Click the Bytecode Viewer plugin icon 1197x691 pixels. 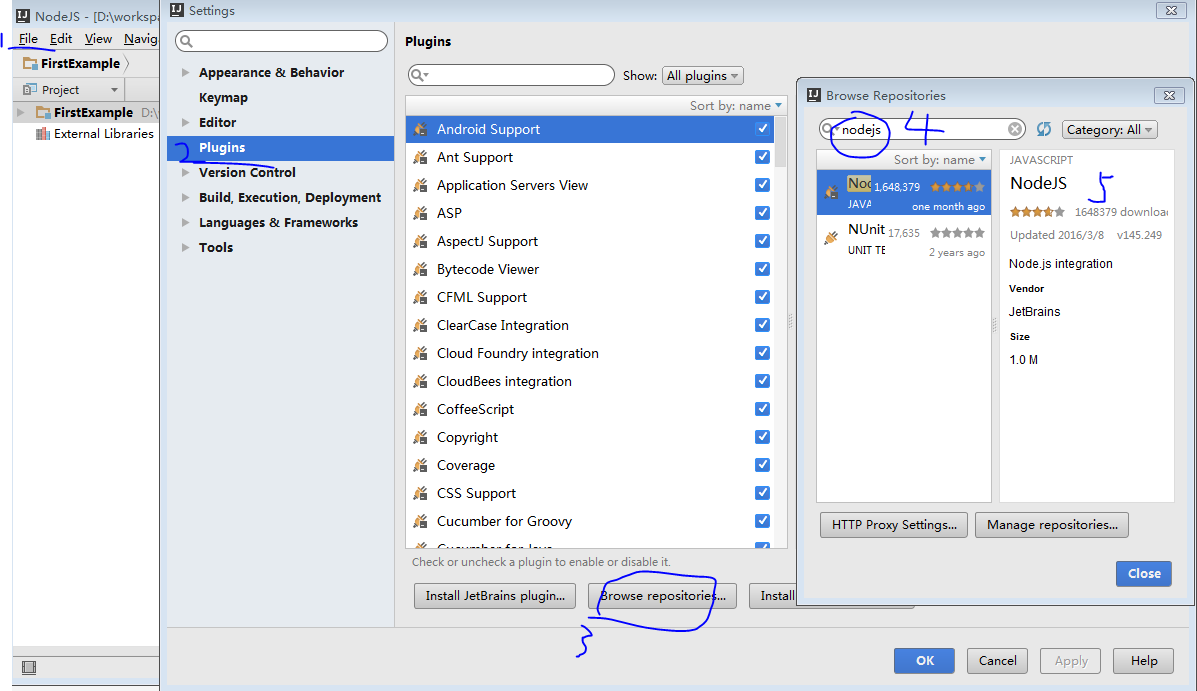pos(420,270)
